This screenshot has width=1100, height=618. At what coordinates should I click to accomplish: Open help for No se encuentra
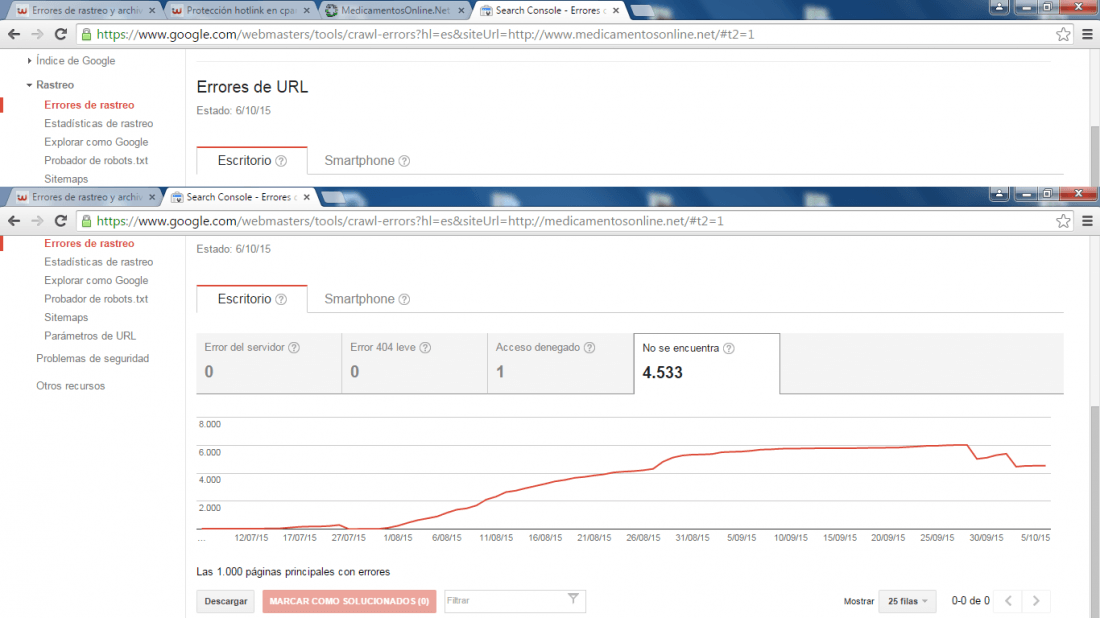pos(729,348)
